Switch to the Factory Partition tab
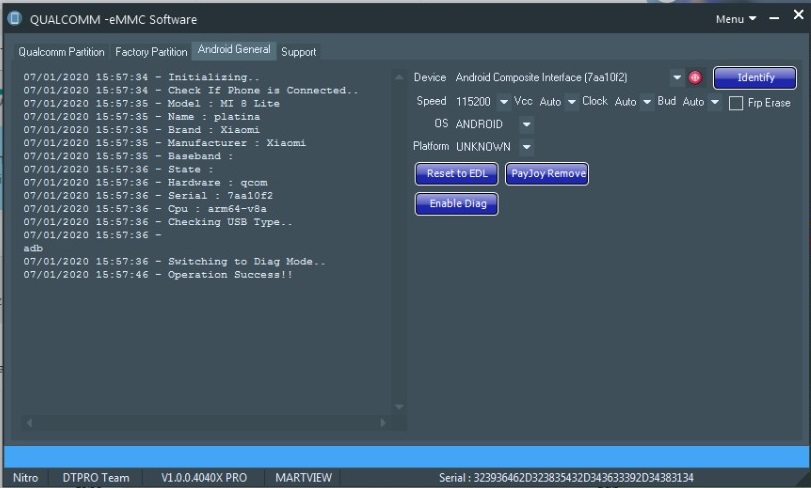 (x=151, y=52)
